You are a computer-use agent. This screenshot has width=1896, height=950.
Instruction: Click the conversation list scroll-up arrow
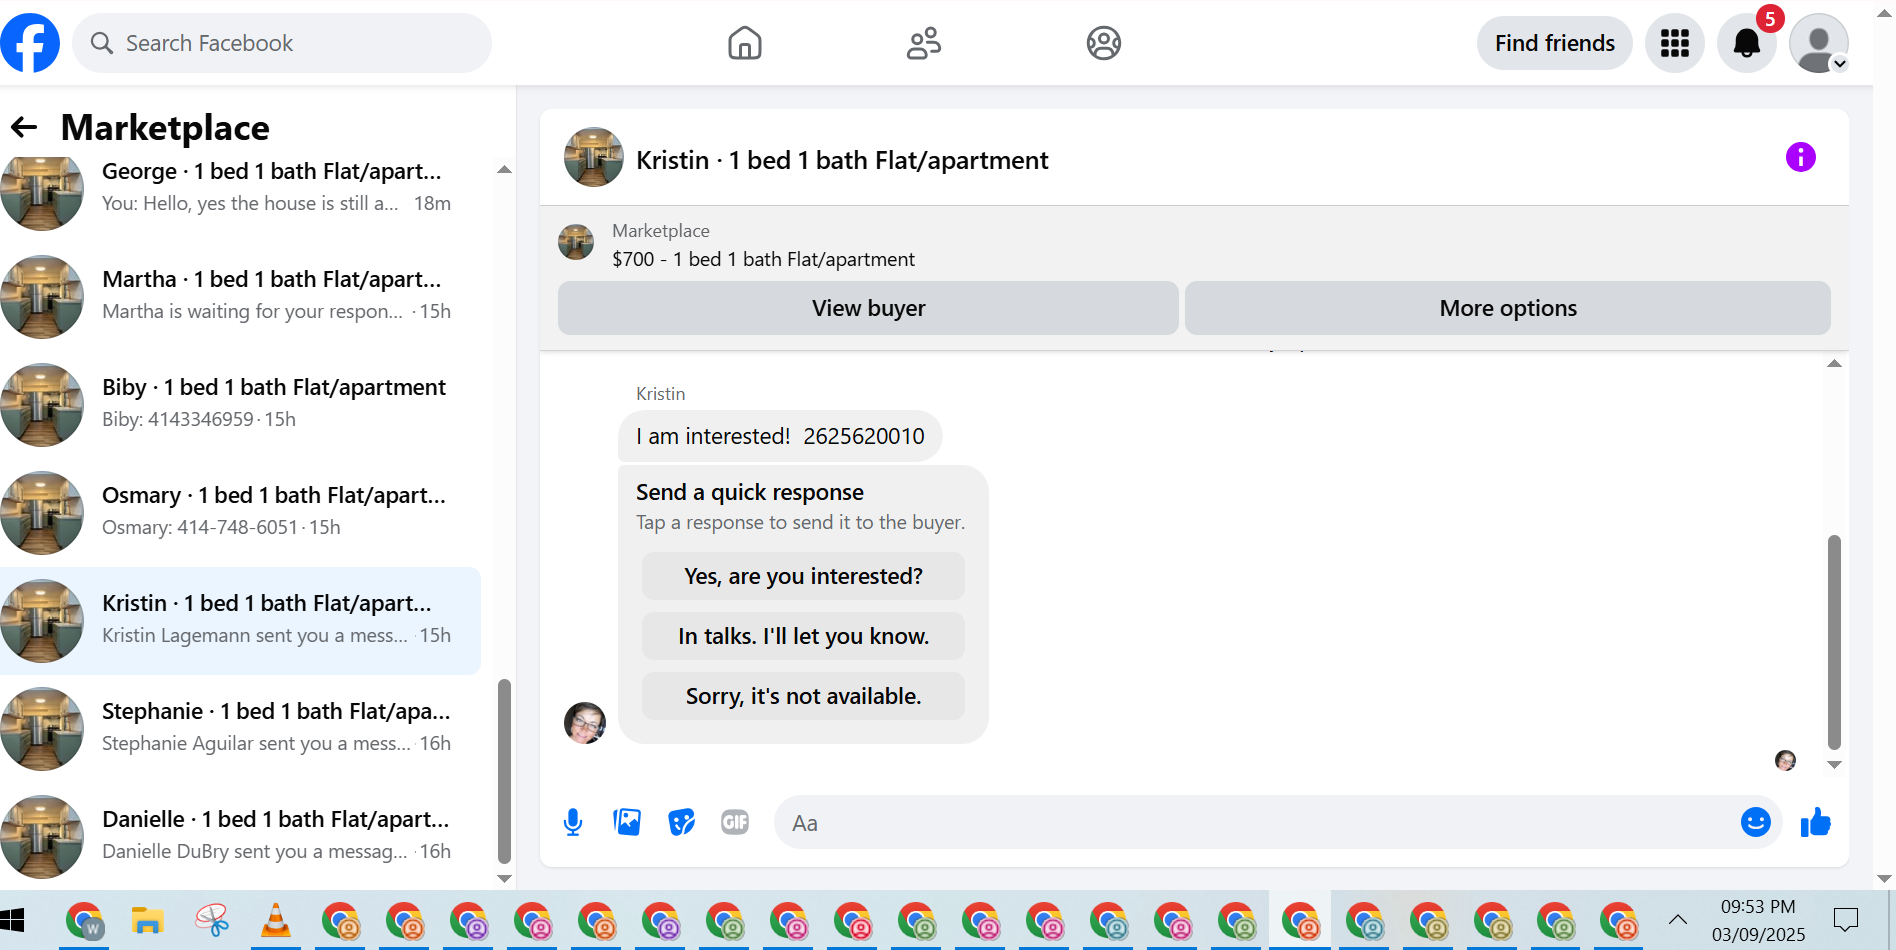(x=504, y=170)
